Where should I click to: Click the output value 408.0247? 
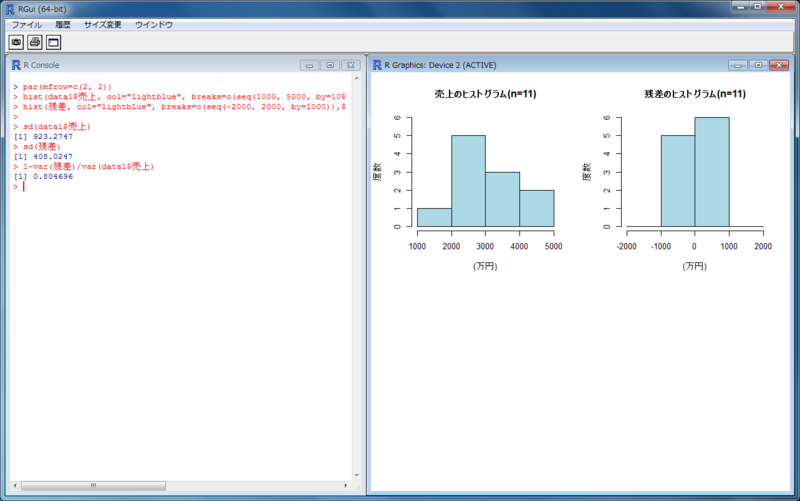(x=53, y=157)
